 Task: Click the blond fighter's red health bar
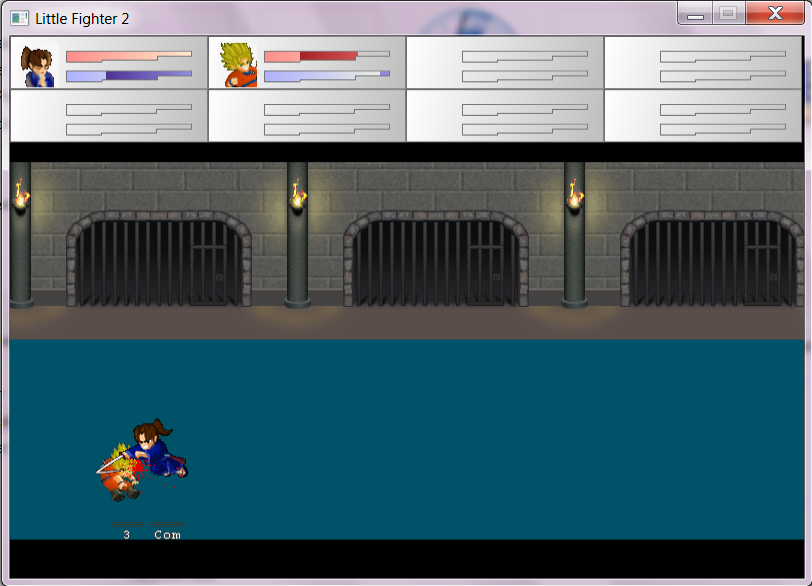click(x=327, y=56)
